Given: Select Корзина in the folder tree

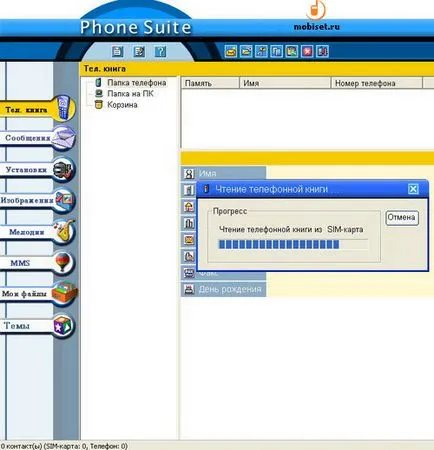Looking at the screenshot, I should tap(122, 105).
